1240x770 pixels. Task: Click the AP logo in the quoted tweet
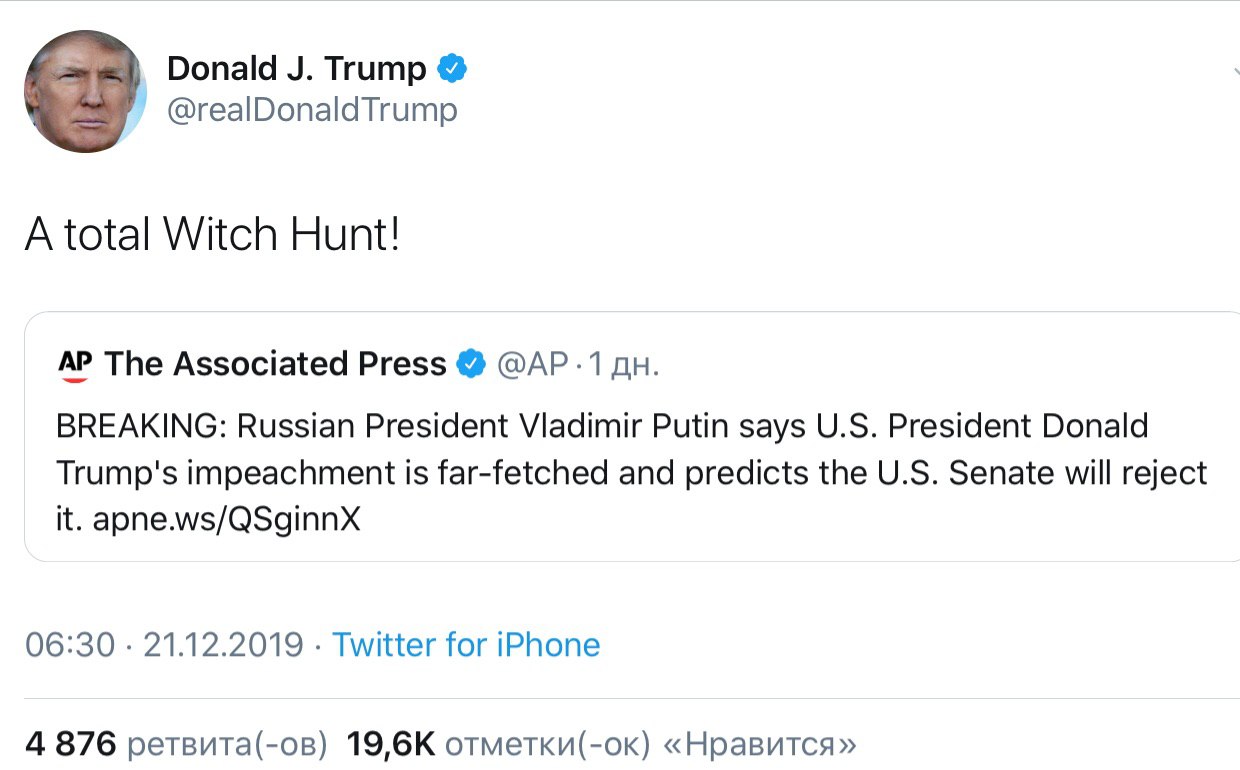coord(74,365)
